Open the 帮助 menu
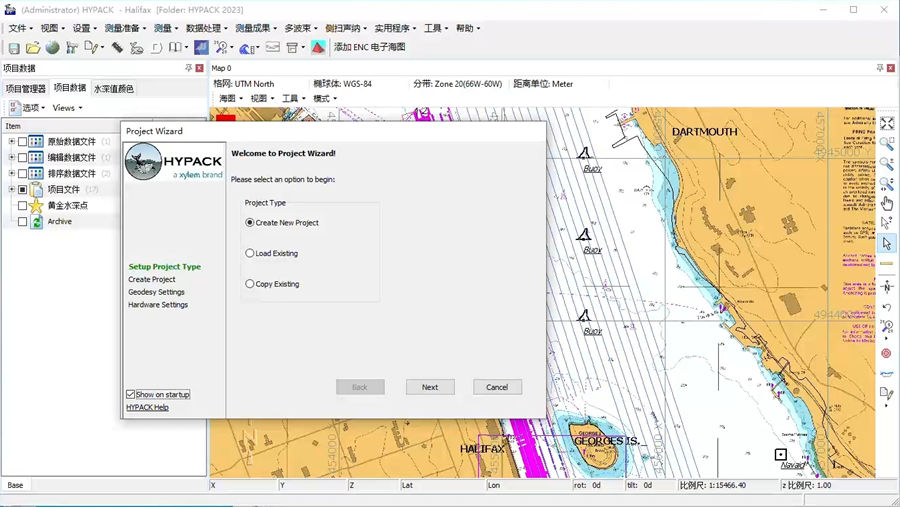 (x=468, y=28)
